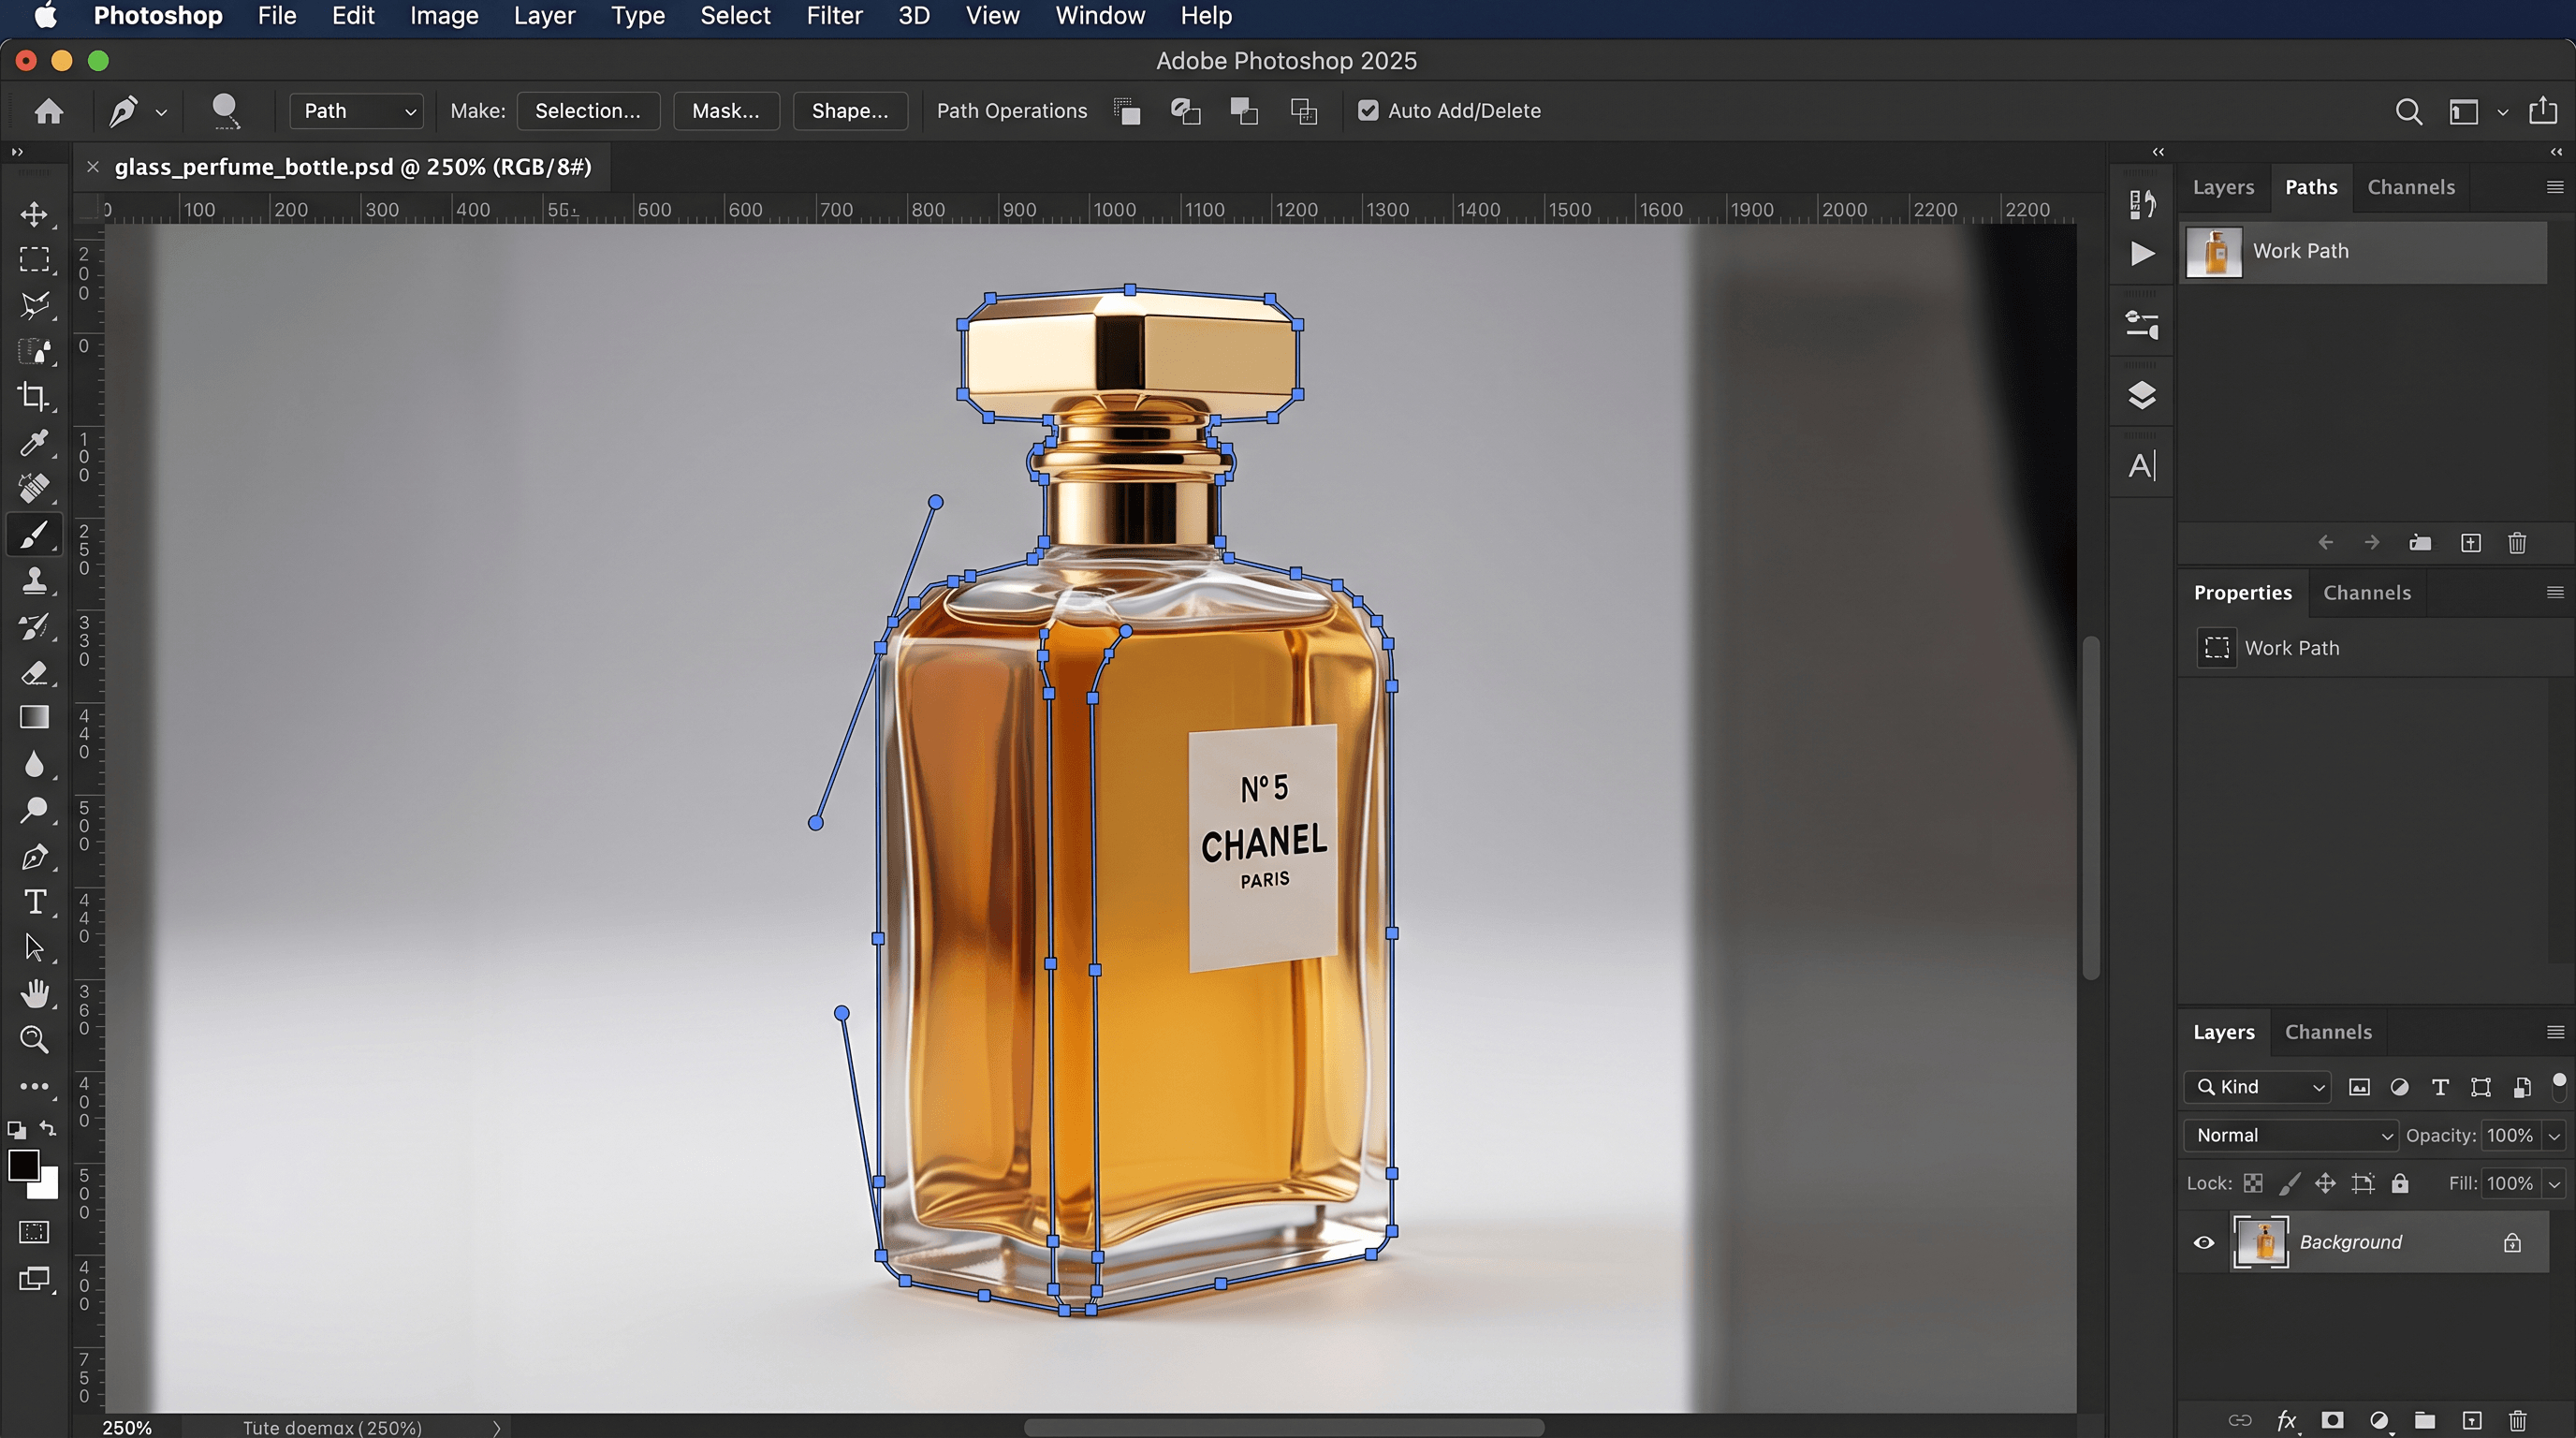The width and height of the screenshot is (2576, 1438).
Task: Open the Normal blend mode dropdown
Action: [x=2290, y=1135]
